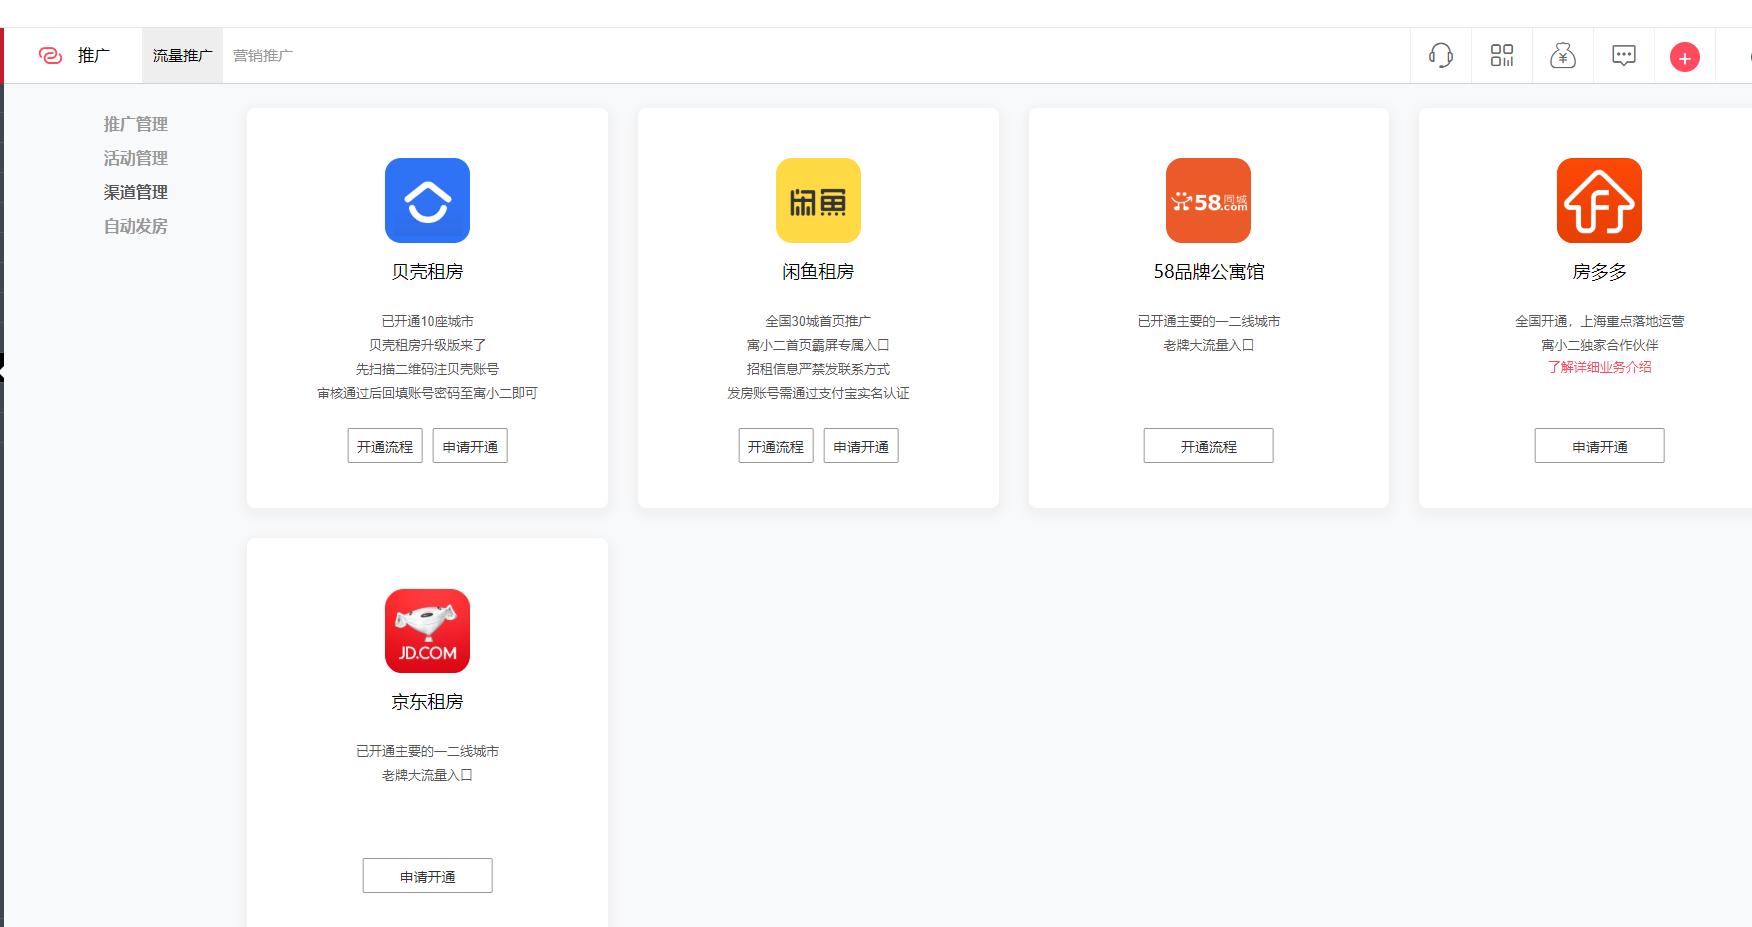Click the text 全国开通，上海重点落地运营
The image size is (1752, 927).
pos(1600,321)
